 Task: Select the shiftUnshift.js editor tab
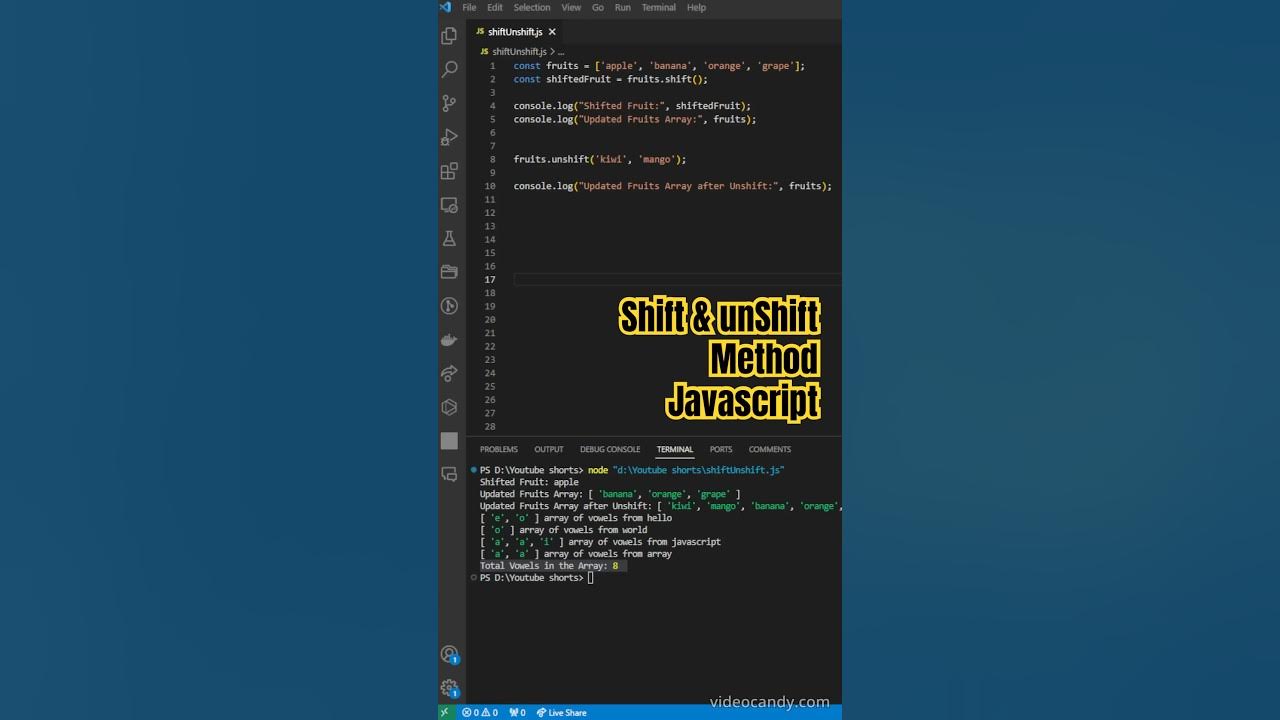515,32
